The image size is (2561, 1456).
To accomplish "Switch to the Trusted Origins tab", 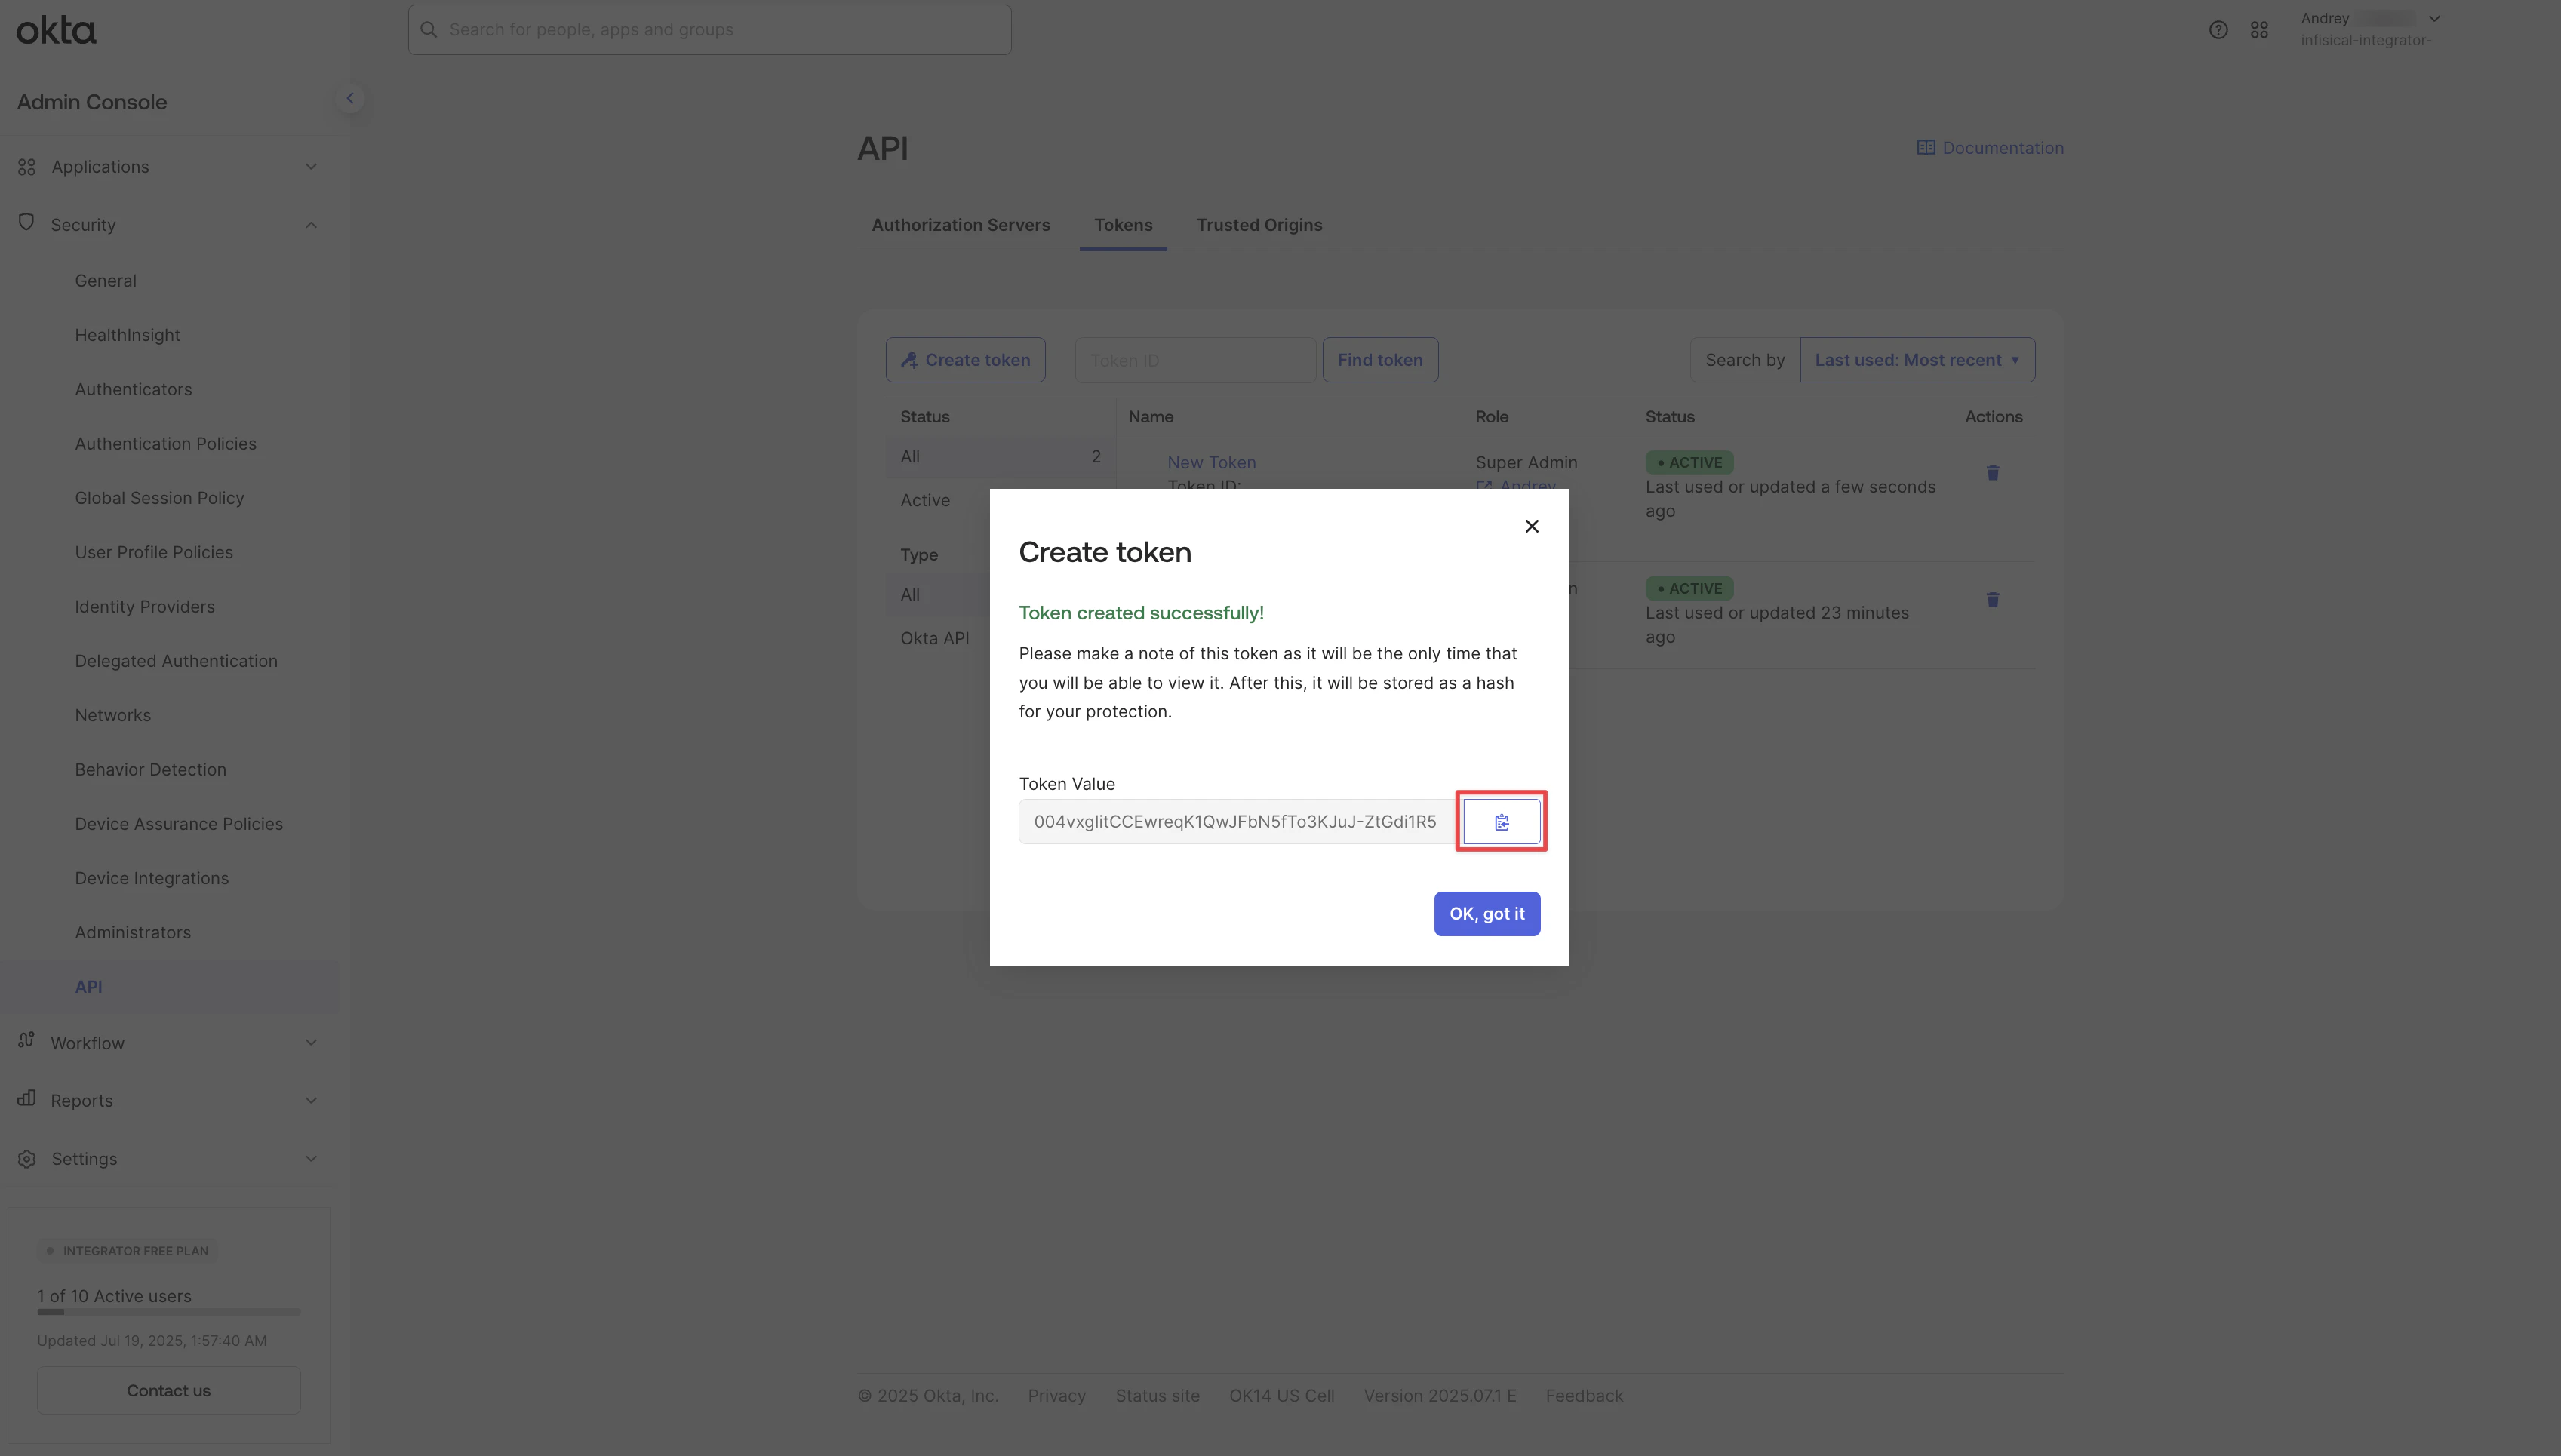I will [x=1260, y=225].
